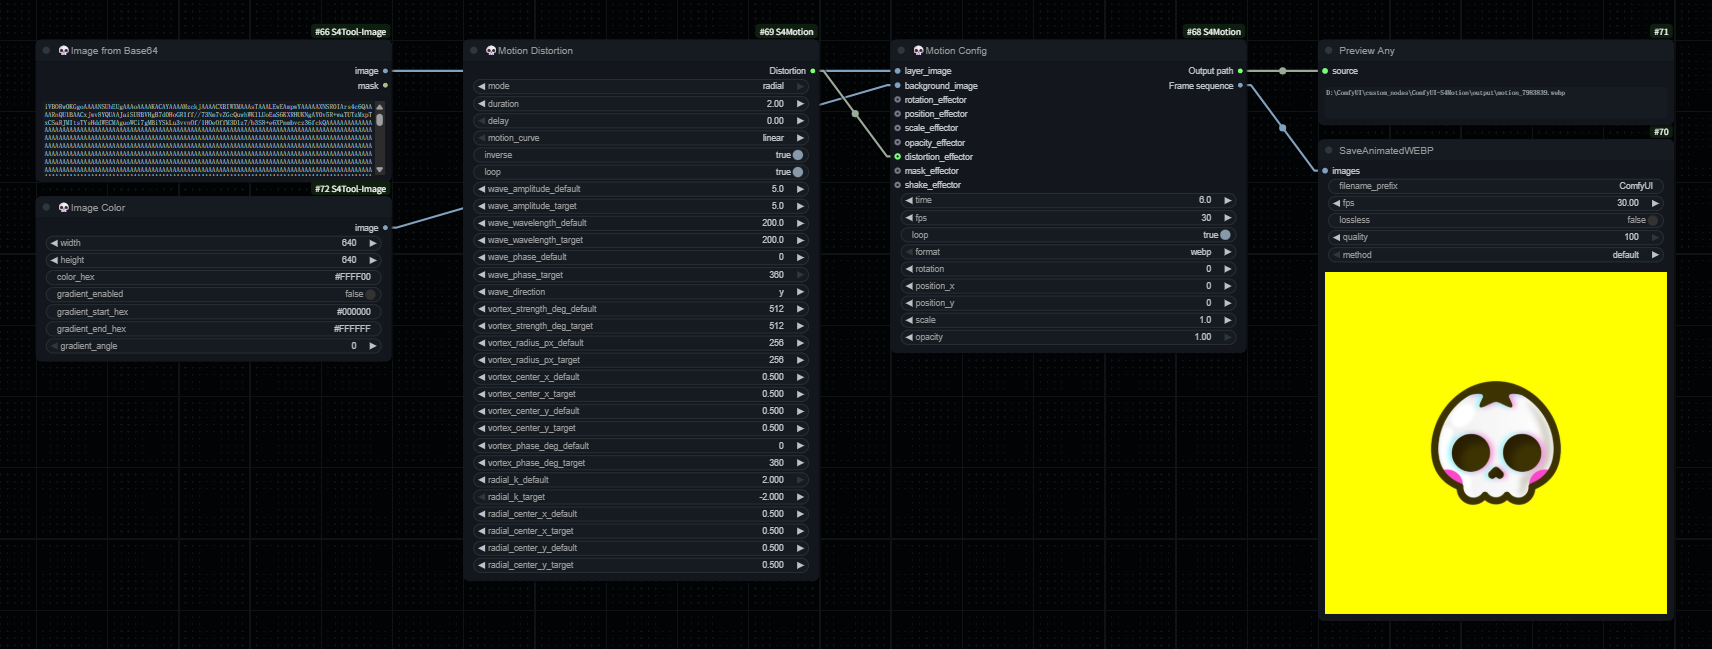Open the mode dropdown showing radial
This screenshot has width=1712, height=649.
pyautogui.click(x=640, y=86)
